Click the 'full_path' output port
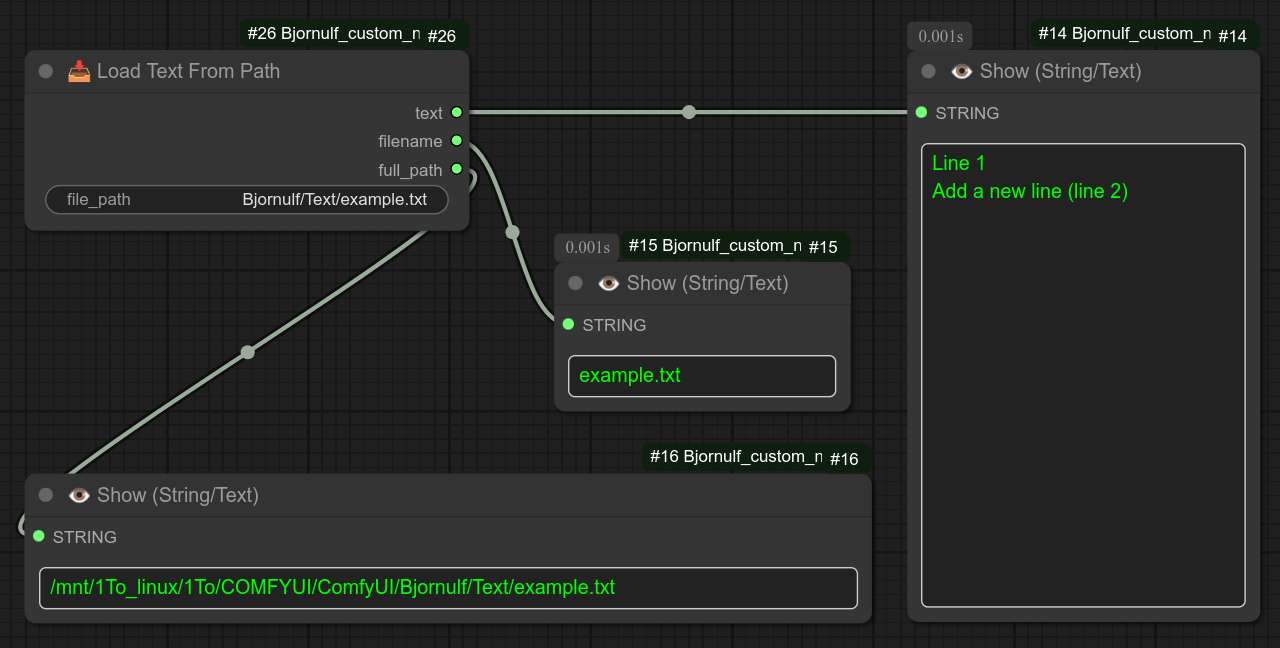This screenshot has height=648, width=1280. (456, 170)
